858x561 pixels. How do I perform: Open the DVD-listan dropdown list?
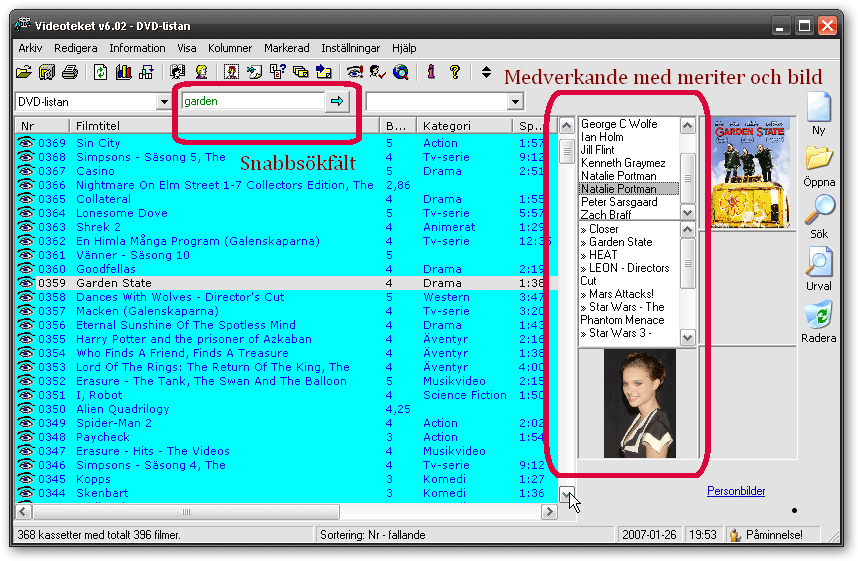coord(164,102)
